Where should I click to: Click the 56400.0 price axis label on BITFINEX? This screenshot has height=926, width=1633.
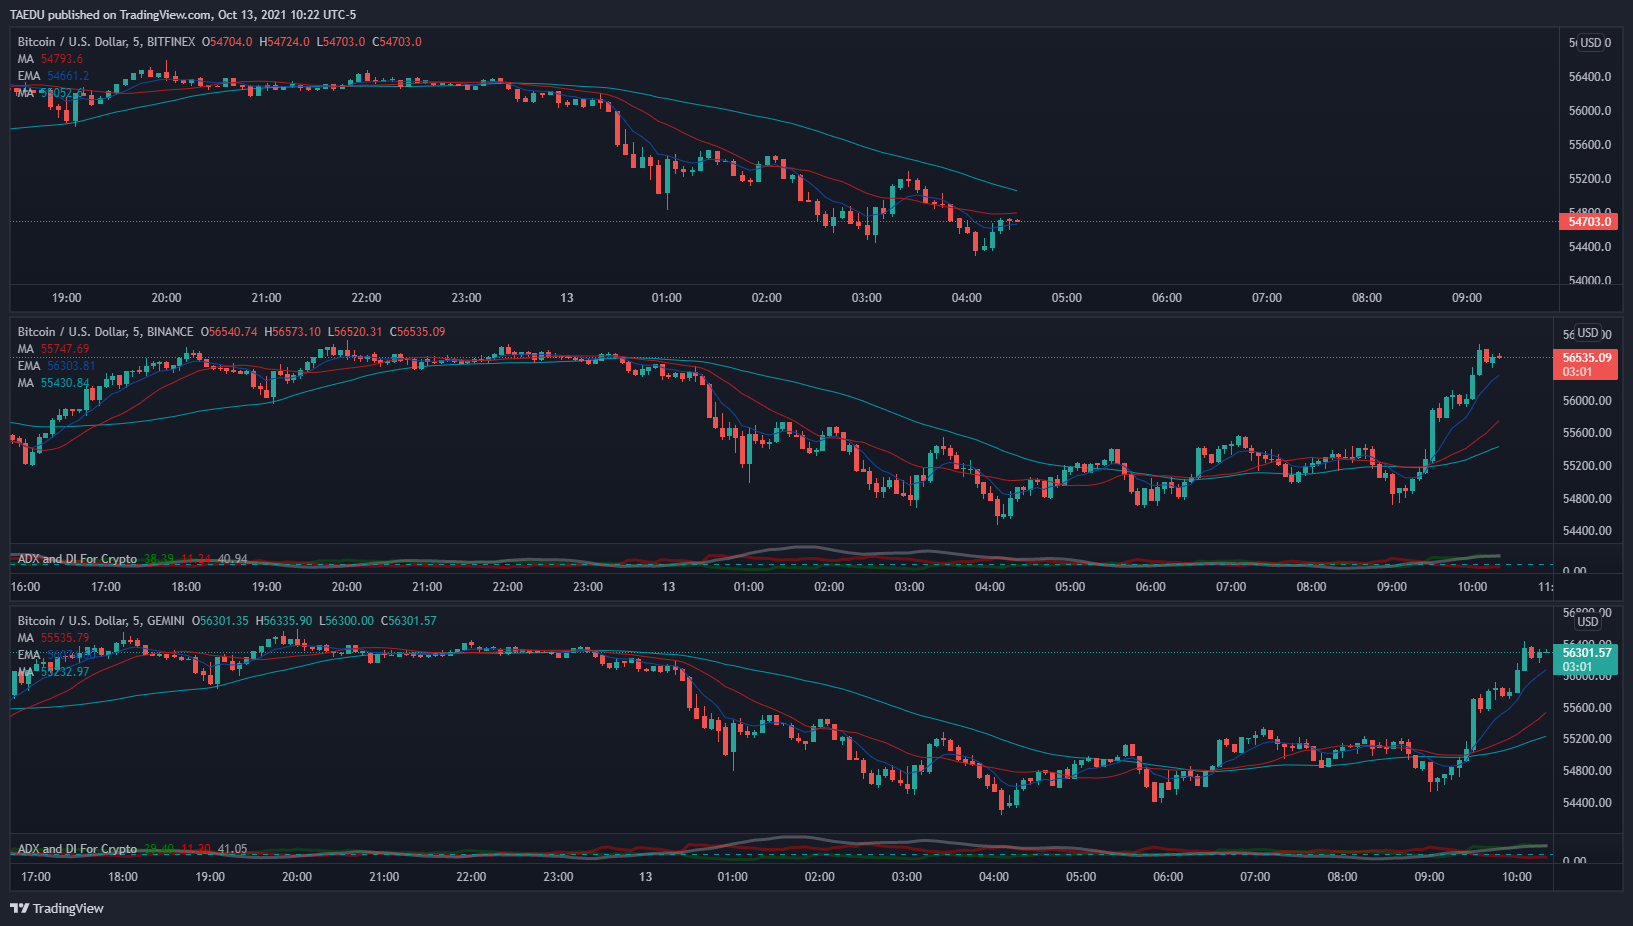click(1590, 77)
